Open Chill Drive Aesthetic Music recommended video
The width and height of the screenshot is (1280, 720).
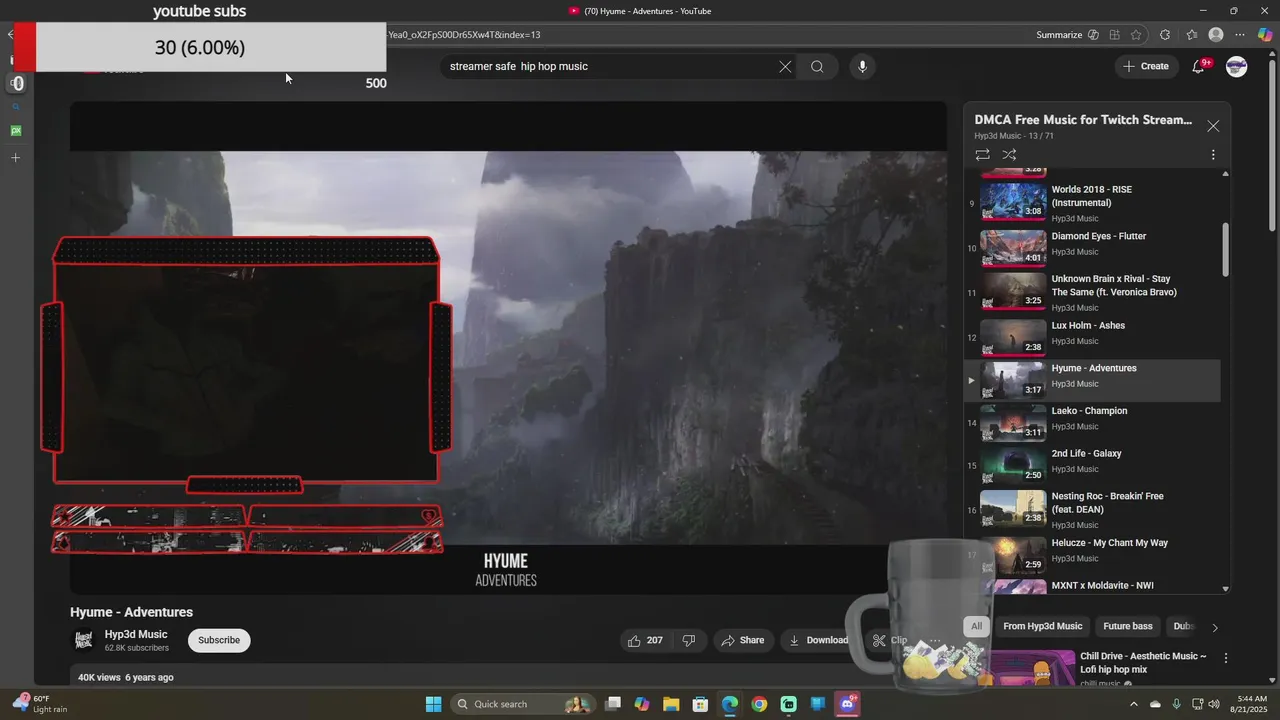click(x=1143, y=663)
